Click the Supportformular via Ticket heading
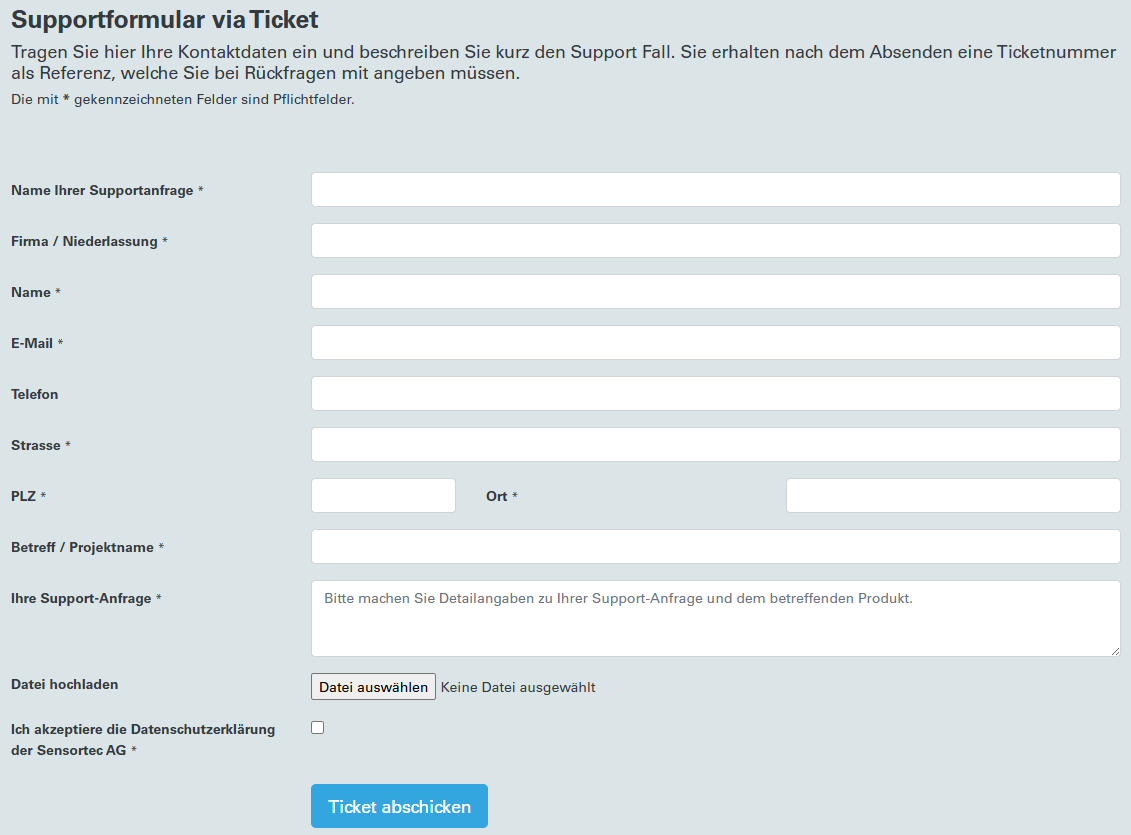The image size is (1131, 835). (x=164, y=19)
